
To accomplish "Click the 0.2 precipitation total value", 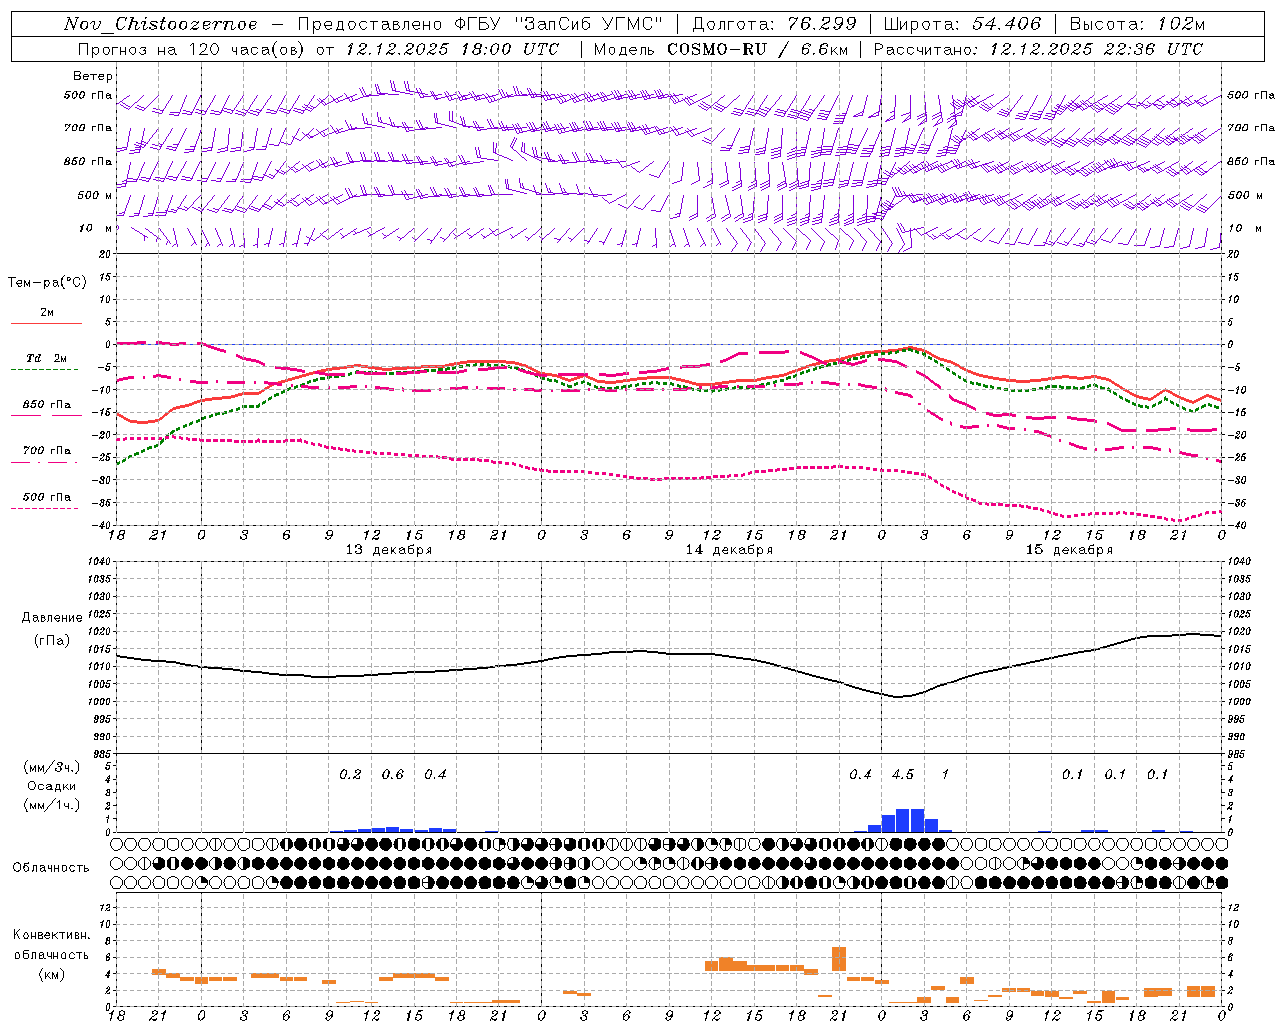I will point(350,775).
